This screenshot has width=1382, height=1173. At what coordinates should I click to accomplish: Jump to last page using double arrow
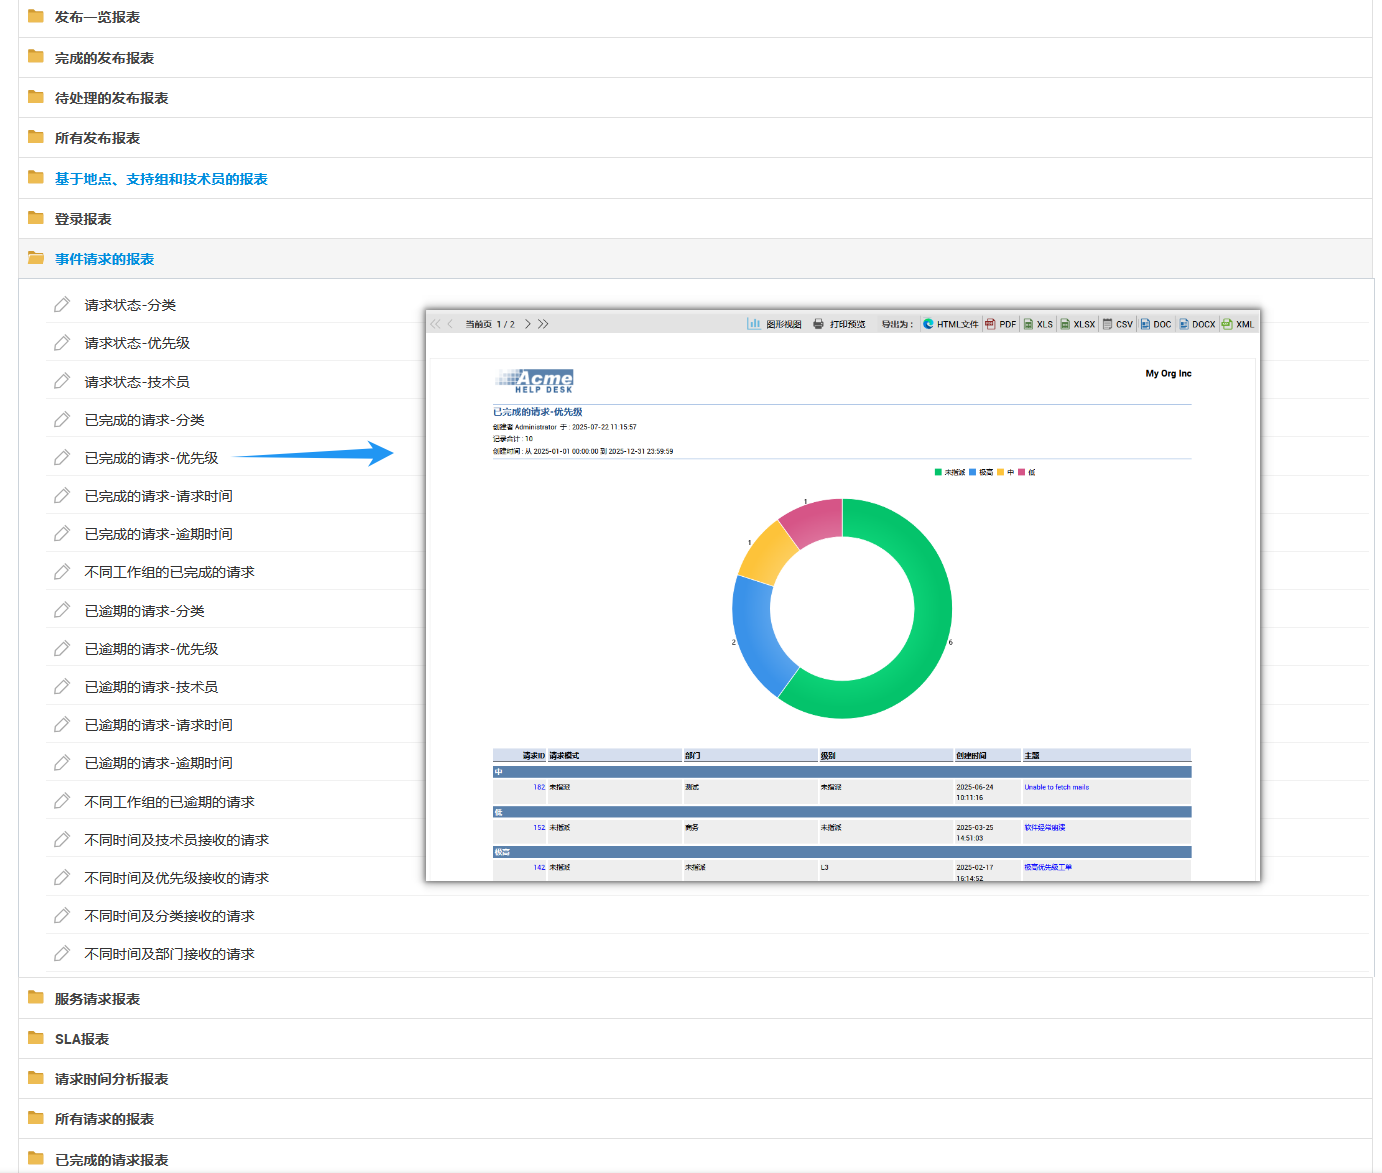[543, 324]
